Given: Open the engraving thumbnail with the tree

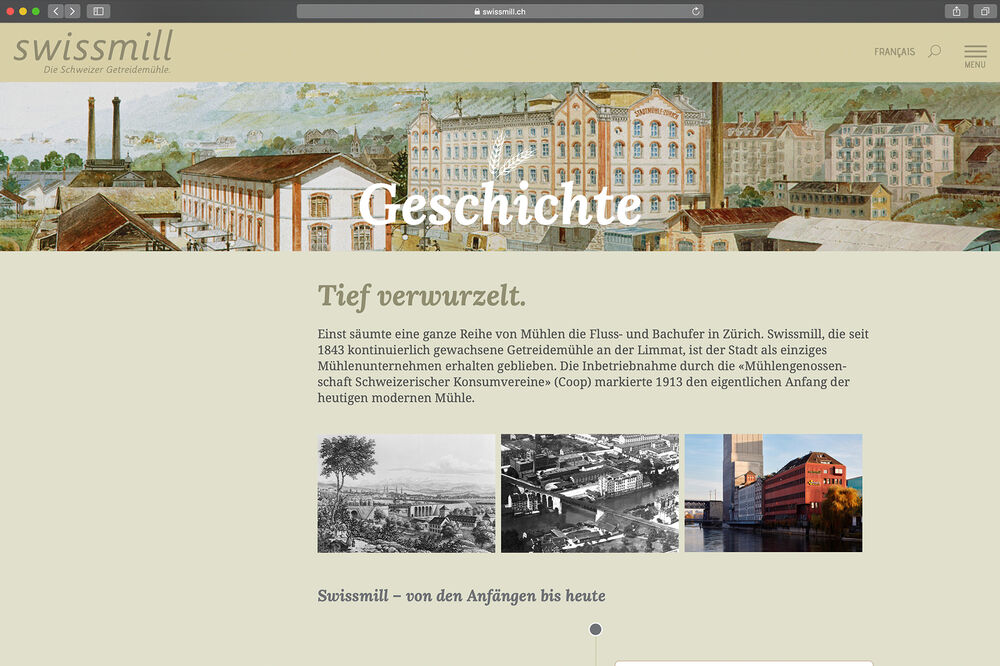Looking at the screenshot, I should coord(406,493).
